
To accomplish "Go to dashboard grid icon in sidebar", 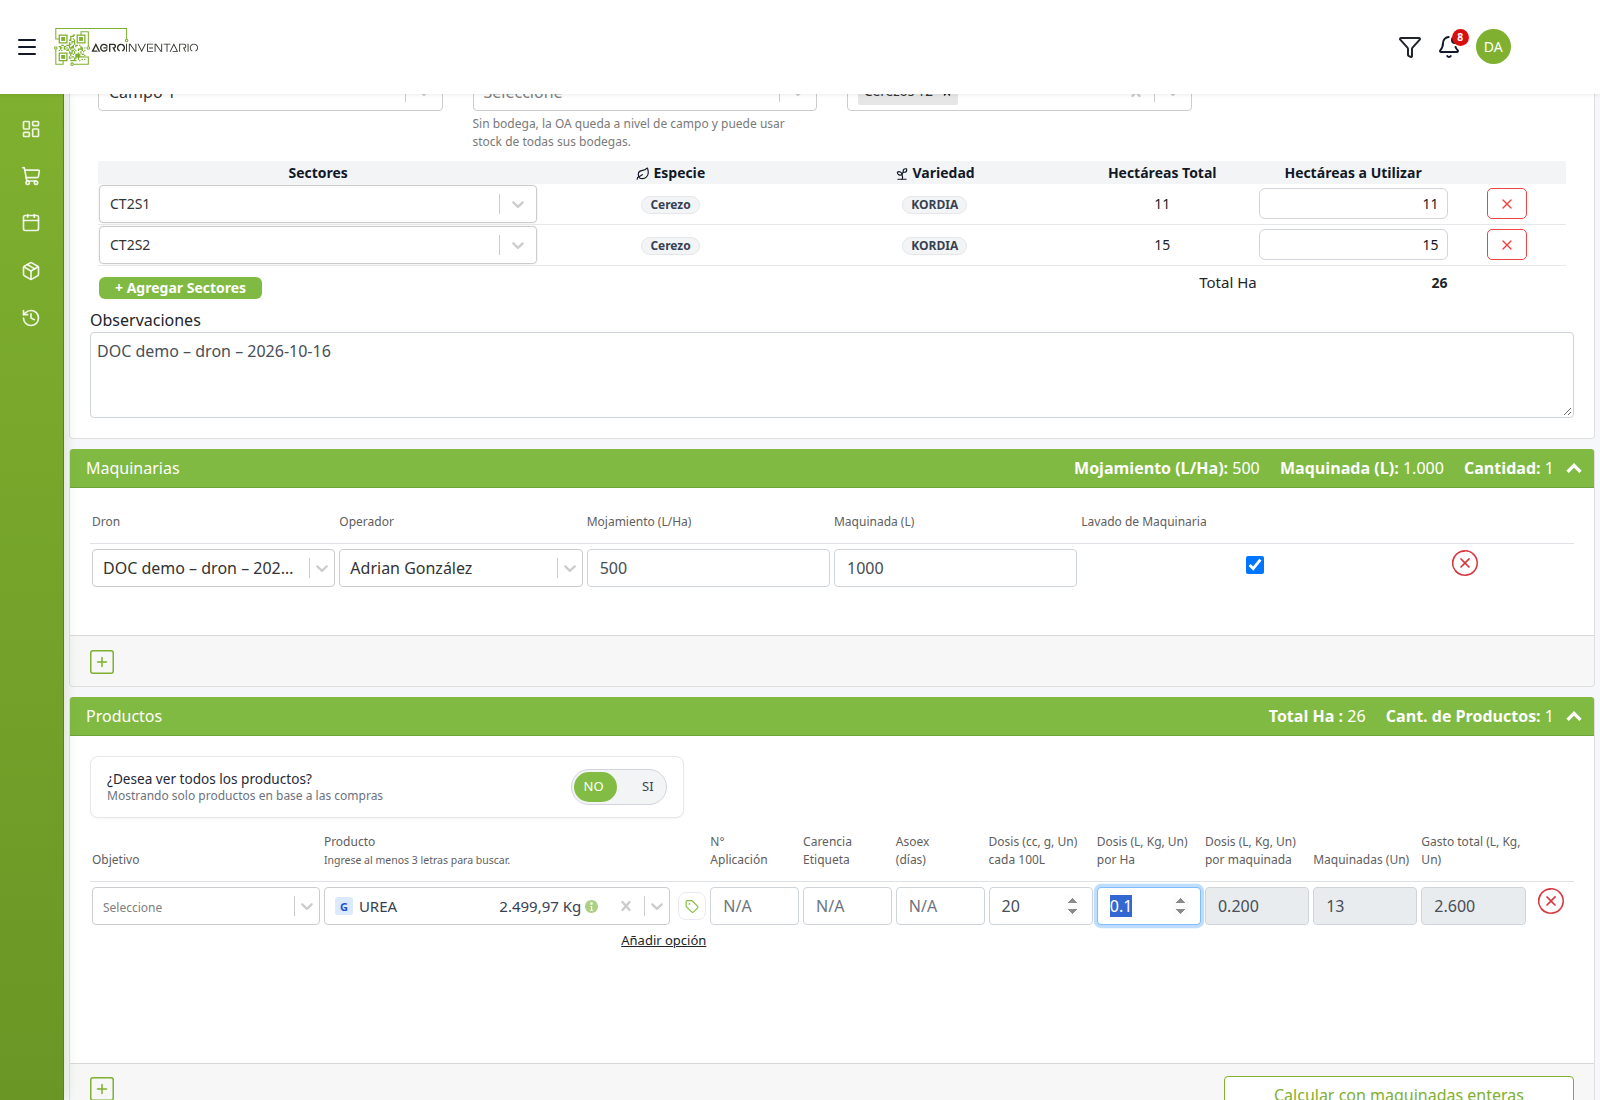I will (31, 129).
